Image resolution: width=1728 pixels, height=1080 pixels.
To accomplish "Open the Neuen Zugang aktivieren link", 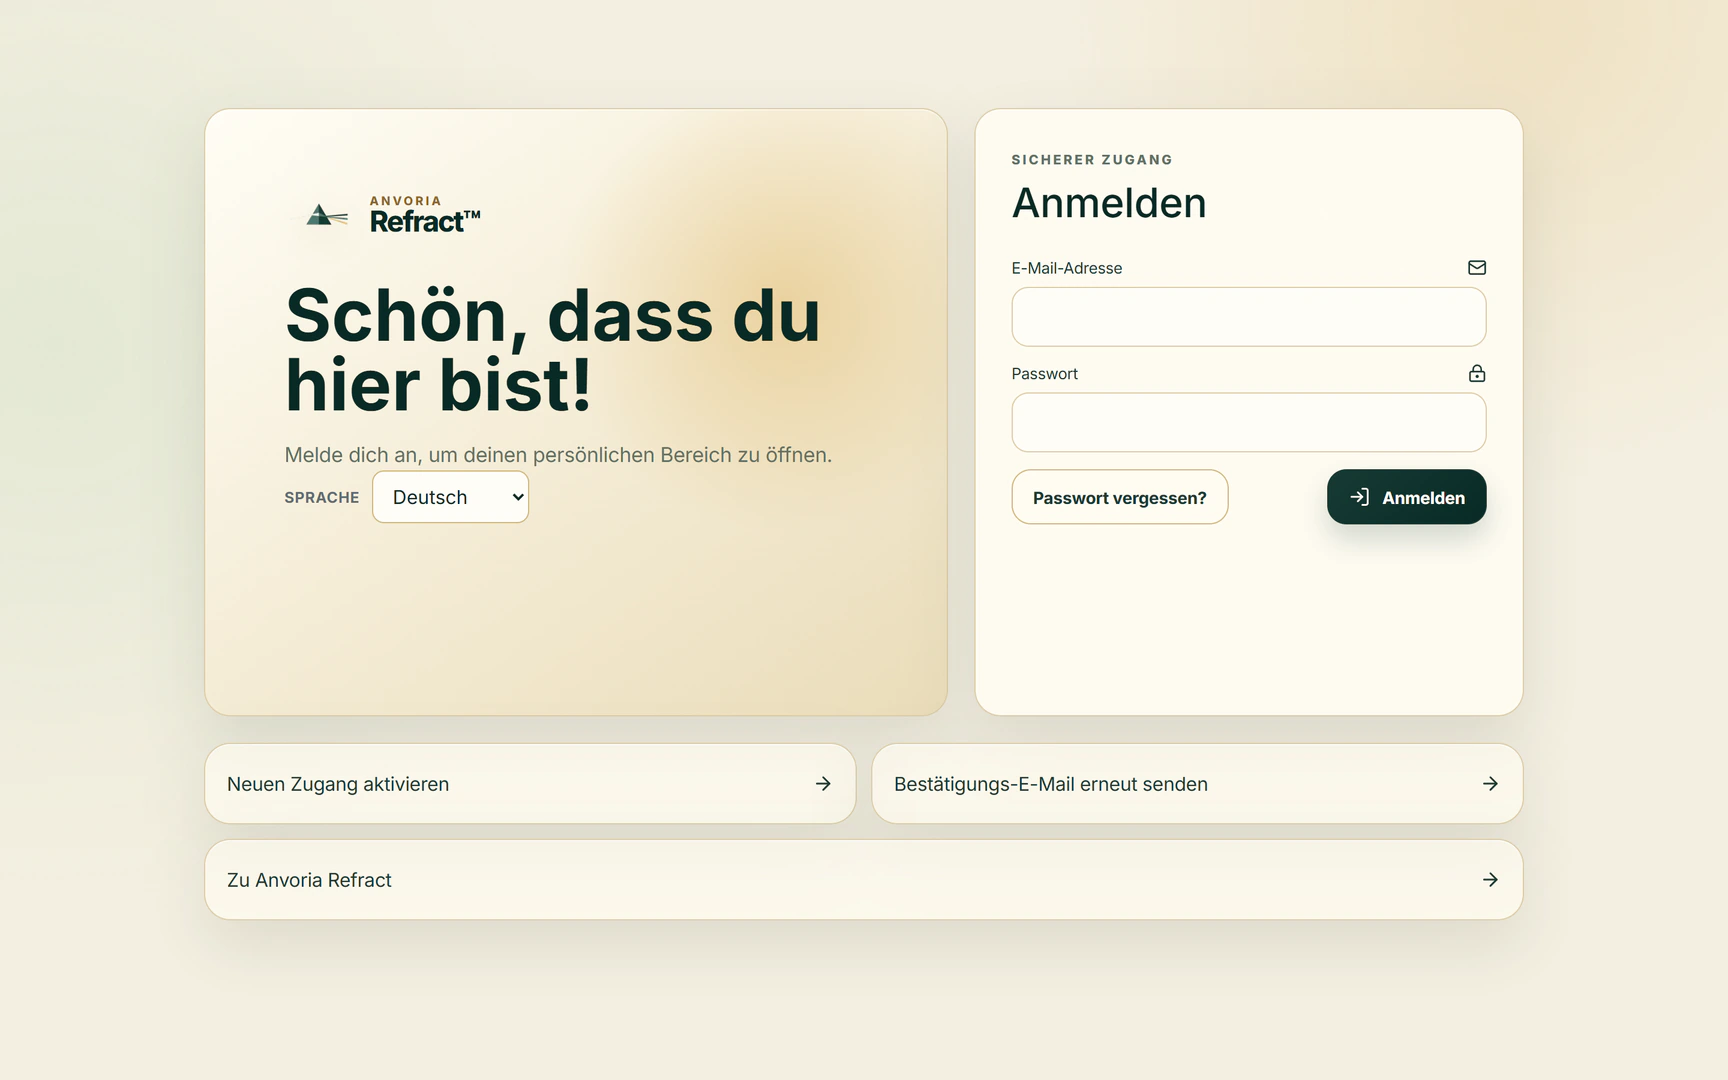I will [530, 784].
